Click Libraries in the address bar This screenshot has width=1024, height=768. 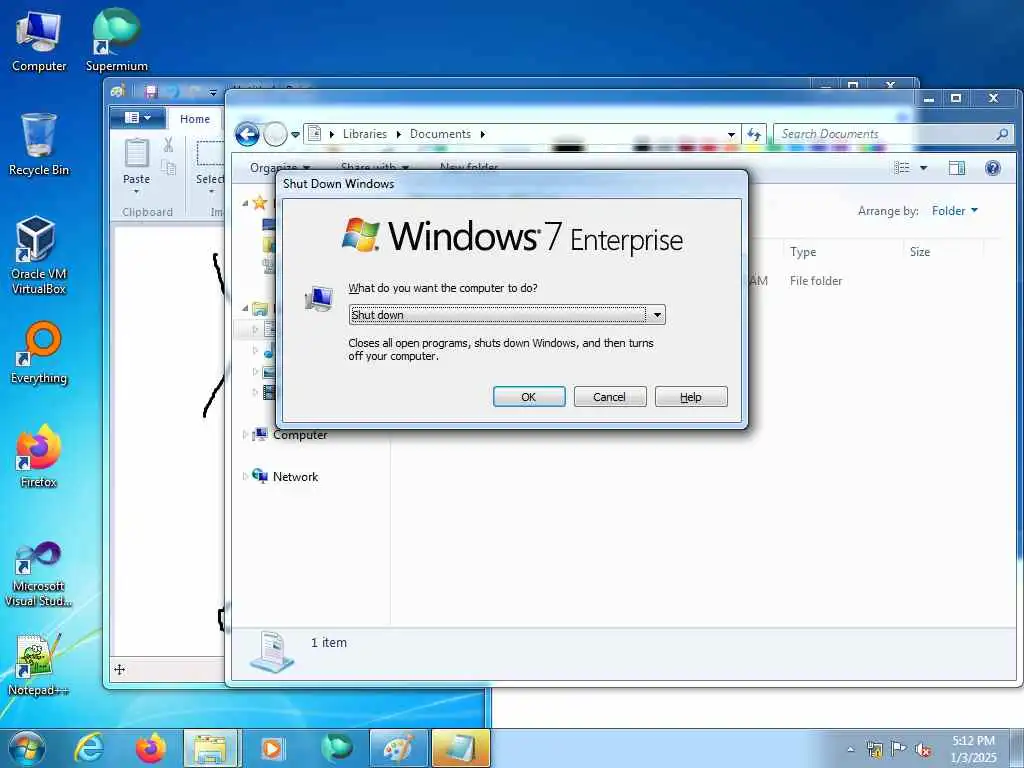coord(364,134)
